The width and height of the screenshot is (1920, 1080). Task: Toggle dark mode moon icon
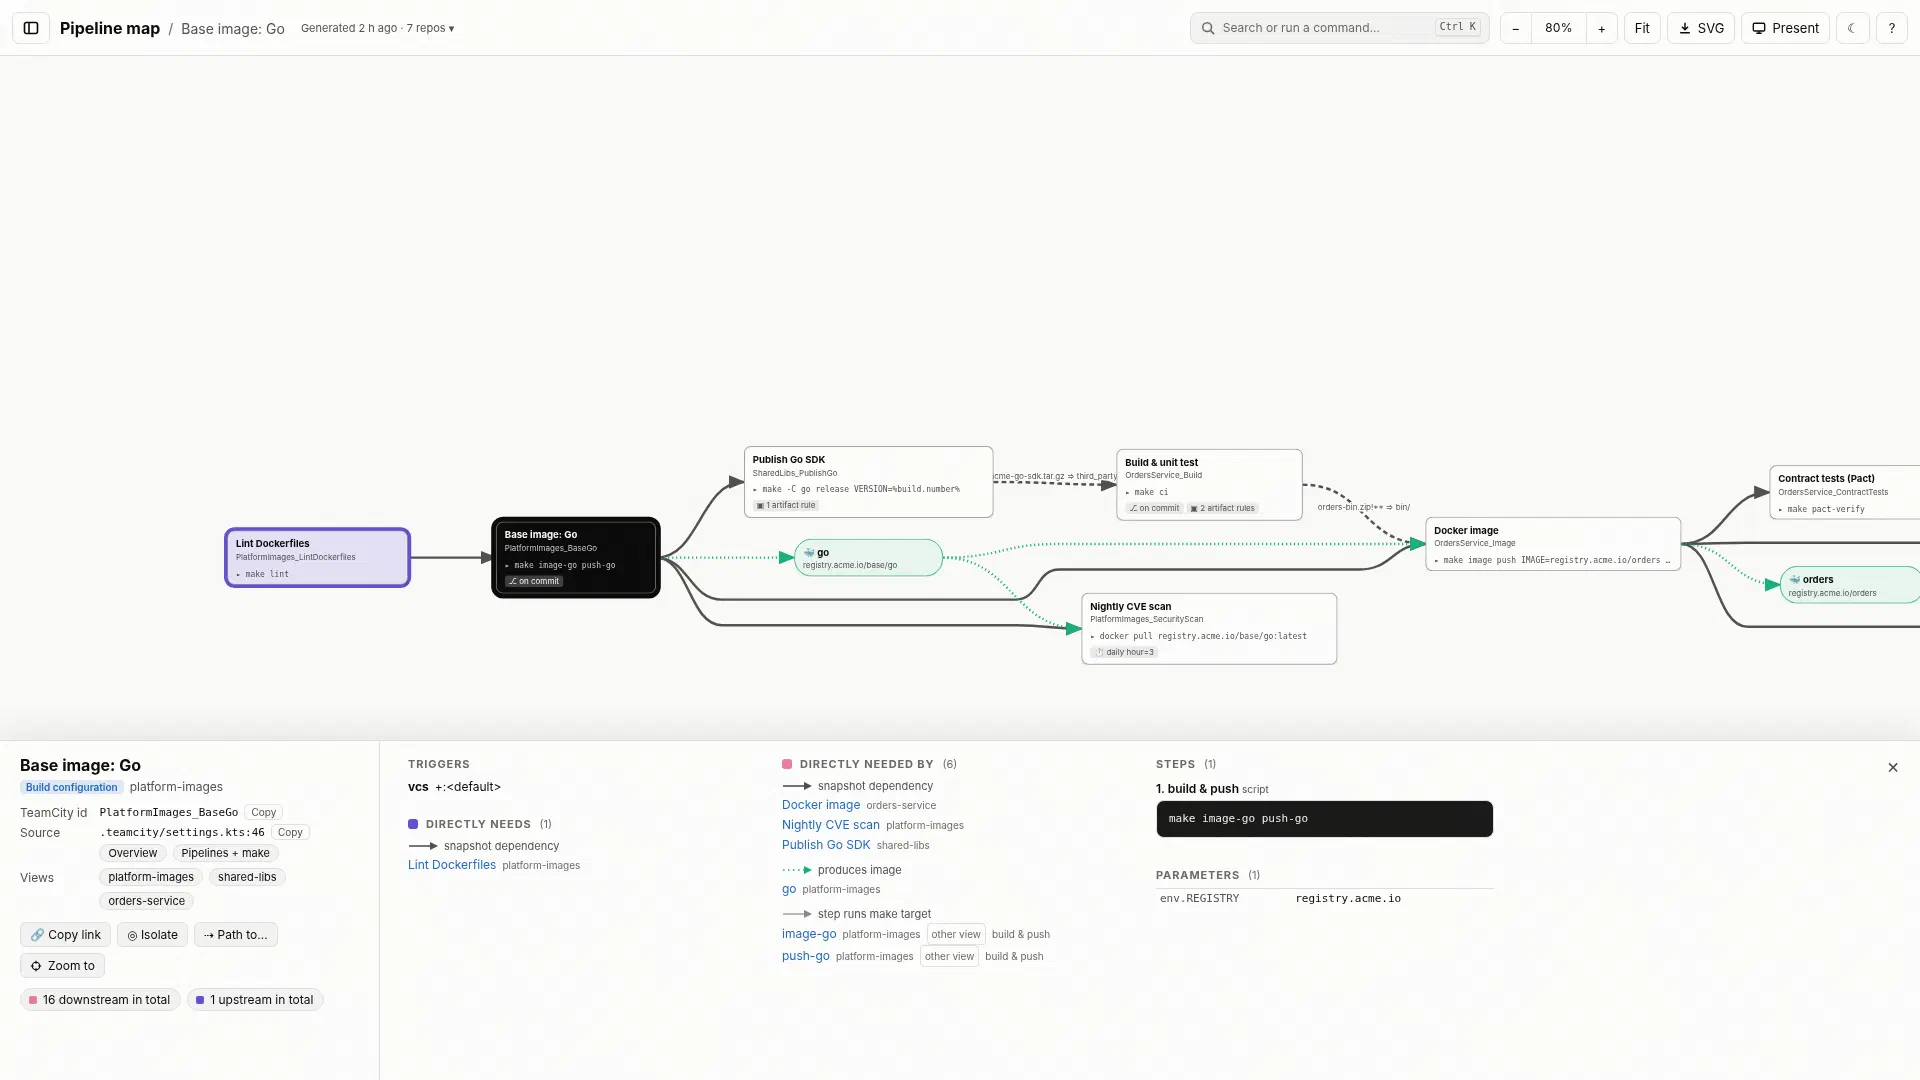(1852, 28)
